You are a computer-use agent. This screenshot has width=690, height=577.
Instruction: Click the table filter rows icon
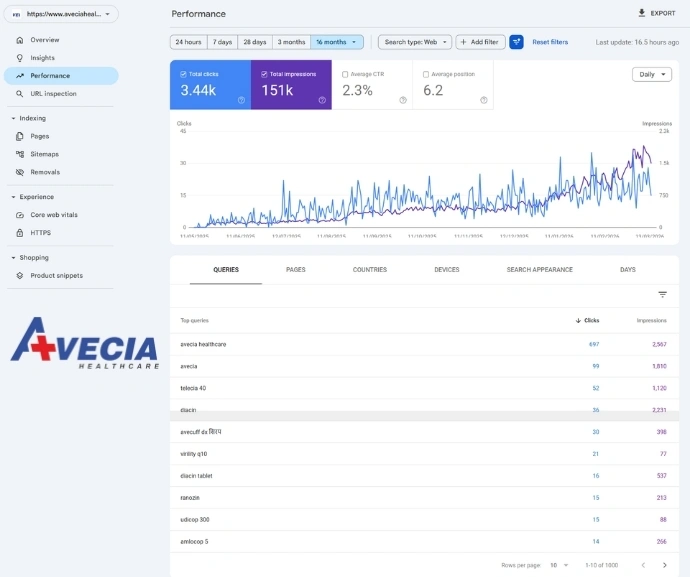[662, 295]
